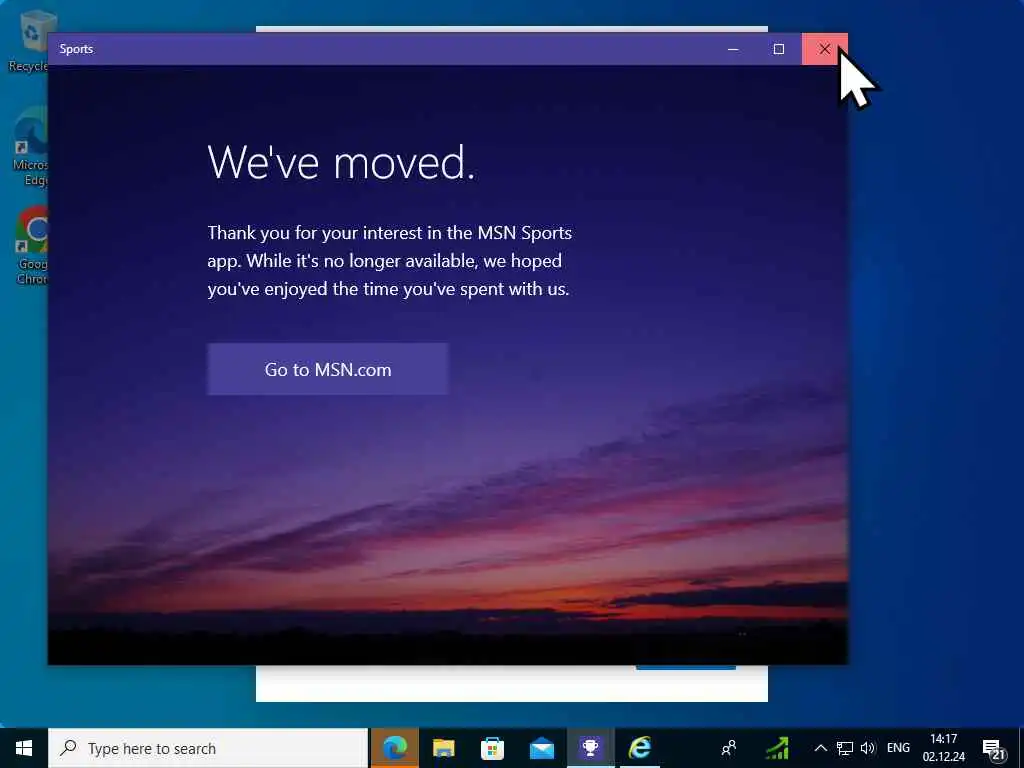The width and height of the screenshot is (1024, 768).
Task: Select the Sports trophy taskbar icon
Action: tap(590, 748)
